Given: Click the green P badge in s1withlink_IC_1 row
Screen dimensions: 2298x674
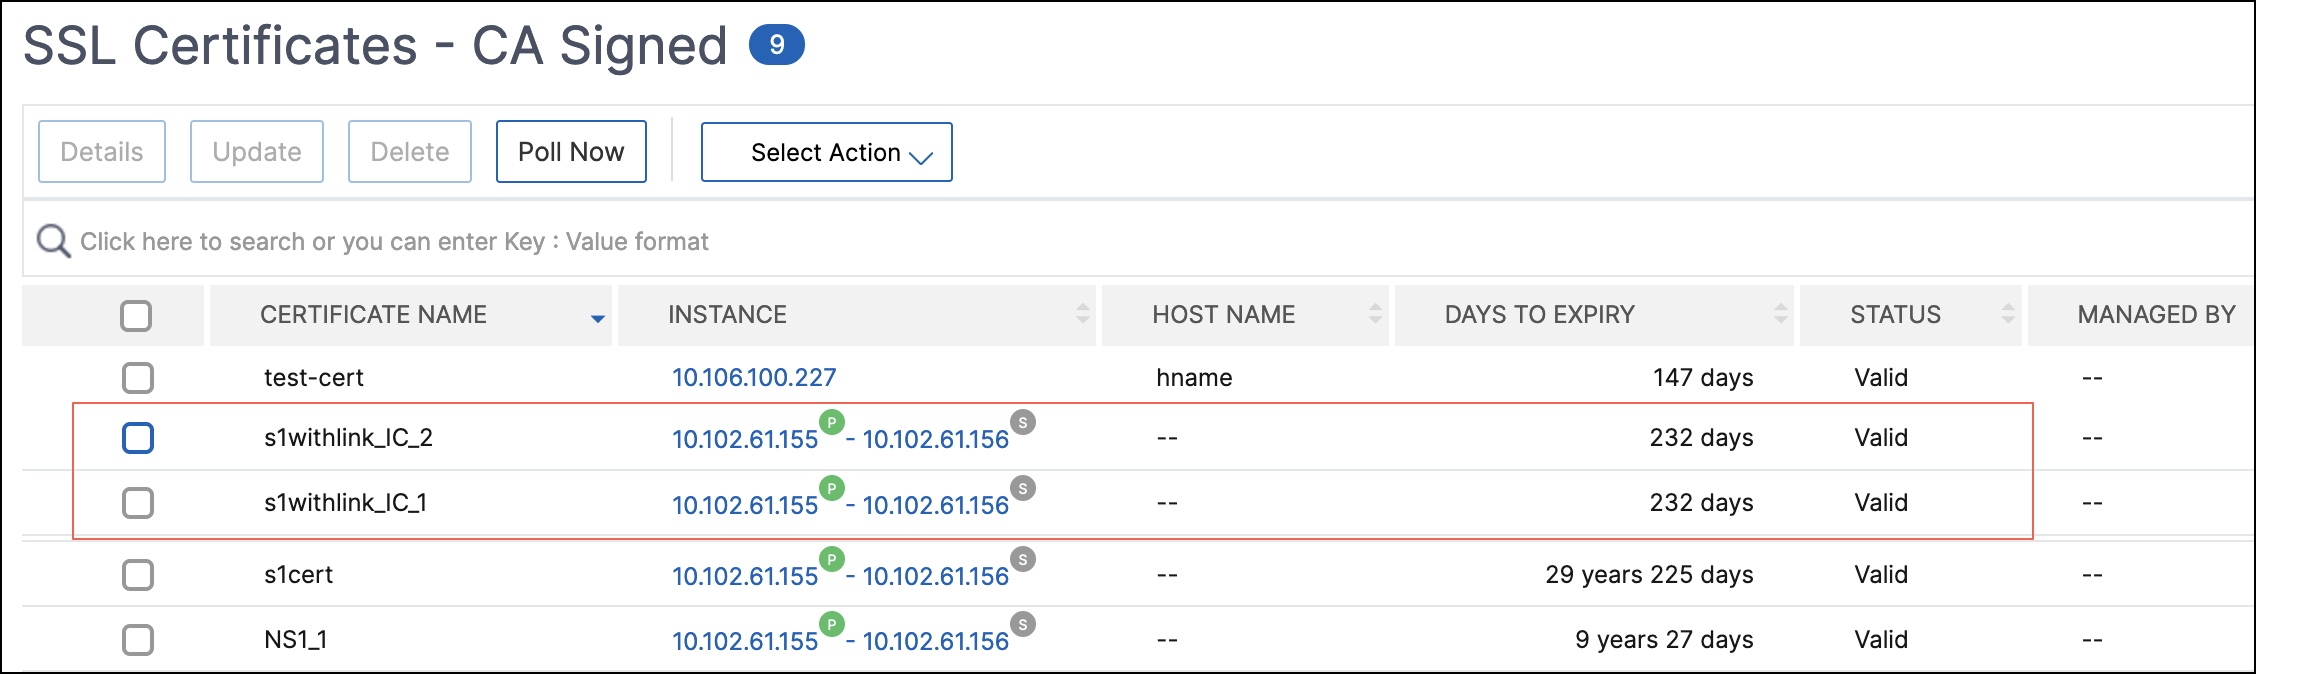Looking at the screenshot, I should point(832,488).
